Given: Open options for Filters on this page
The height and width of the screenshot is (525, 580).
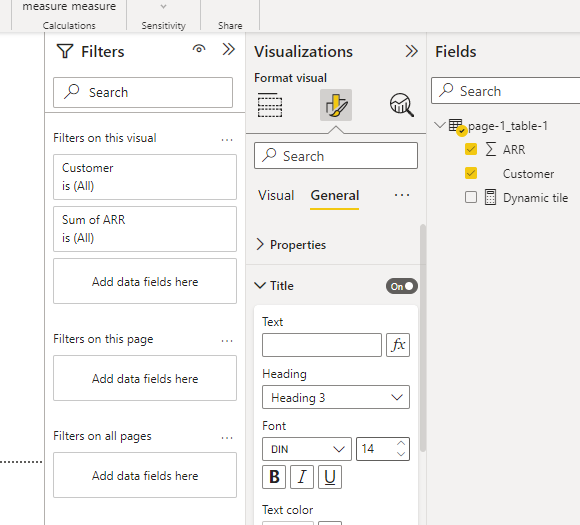Looking at the screenshot, I should (x=227, y=341).
